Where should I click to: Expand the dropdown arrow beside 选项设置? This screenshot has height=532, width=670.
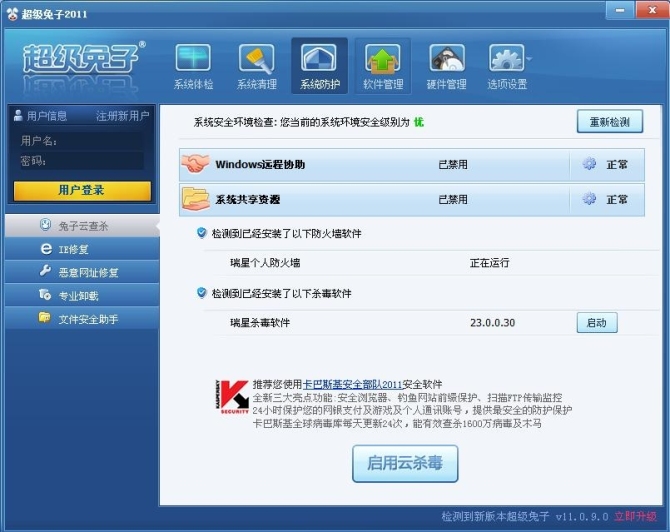point(529,59)
